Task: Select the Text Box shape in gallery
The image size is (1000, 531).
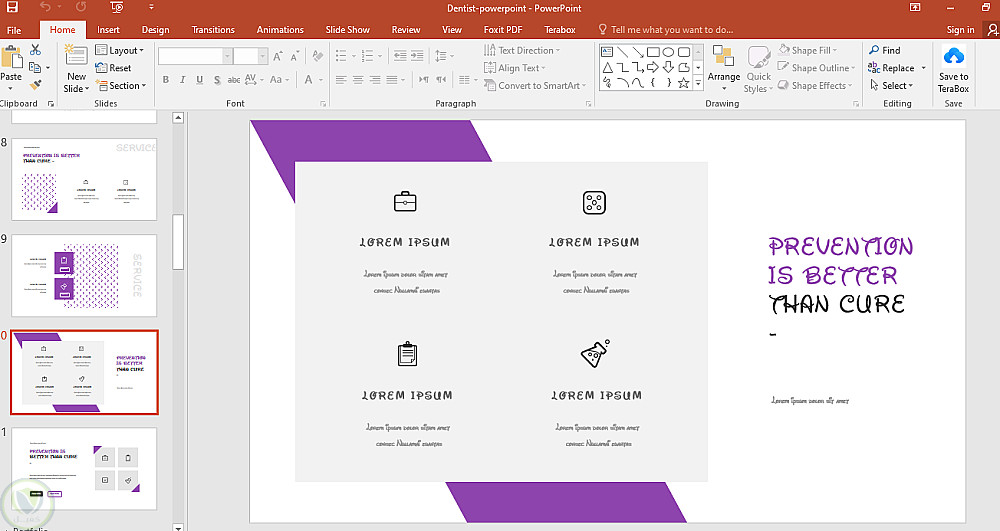Action: point(607,52)
